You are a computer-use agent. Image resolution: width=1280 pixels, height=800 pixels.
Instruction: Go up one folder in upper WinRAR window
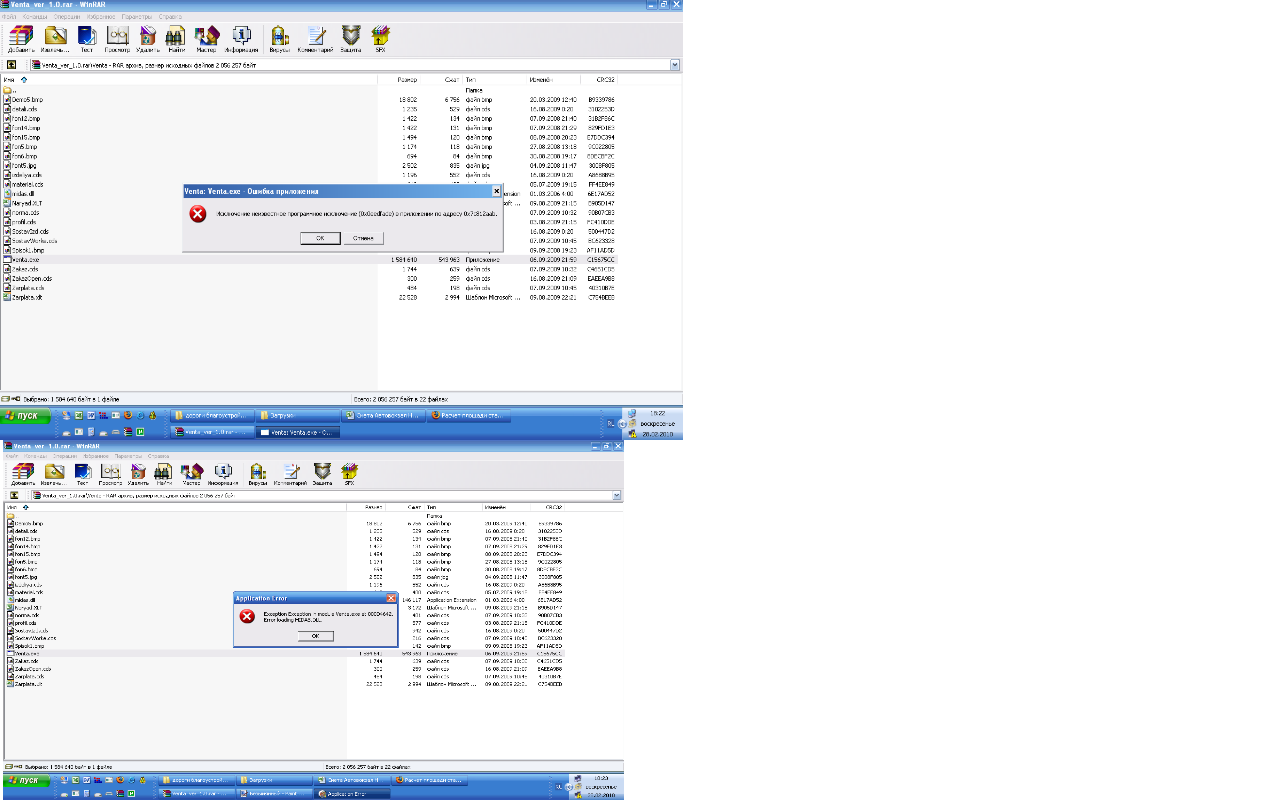pyautogui.click(x=12, y=65)
